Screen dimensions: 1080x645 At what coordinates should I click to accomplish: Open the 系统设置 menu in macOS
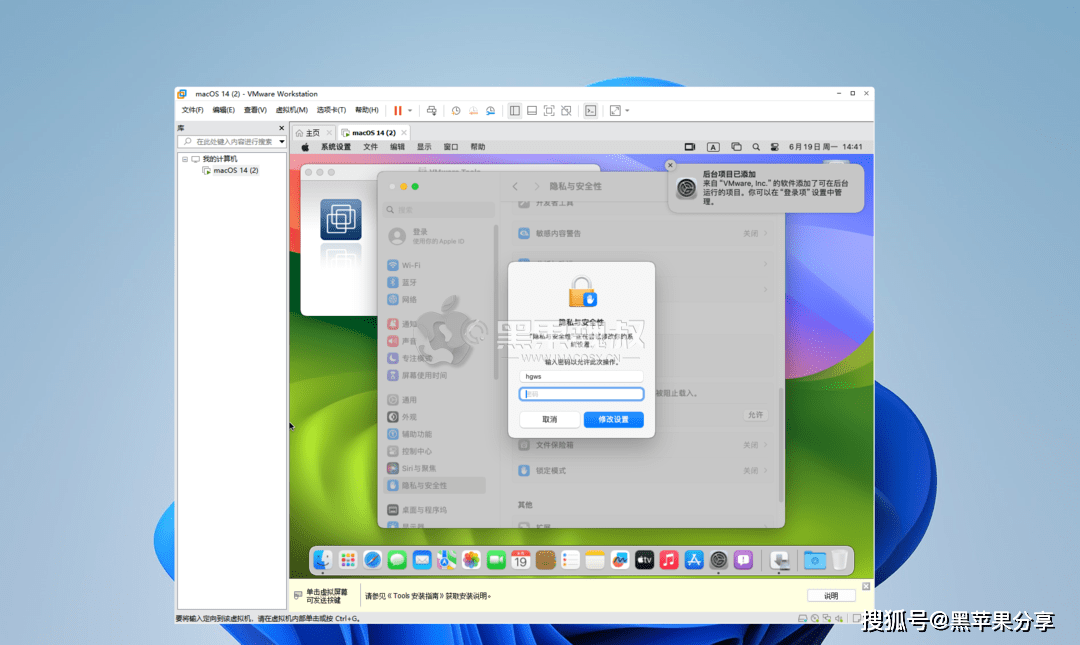(335, 147)
